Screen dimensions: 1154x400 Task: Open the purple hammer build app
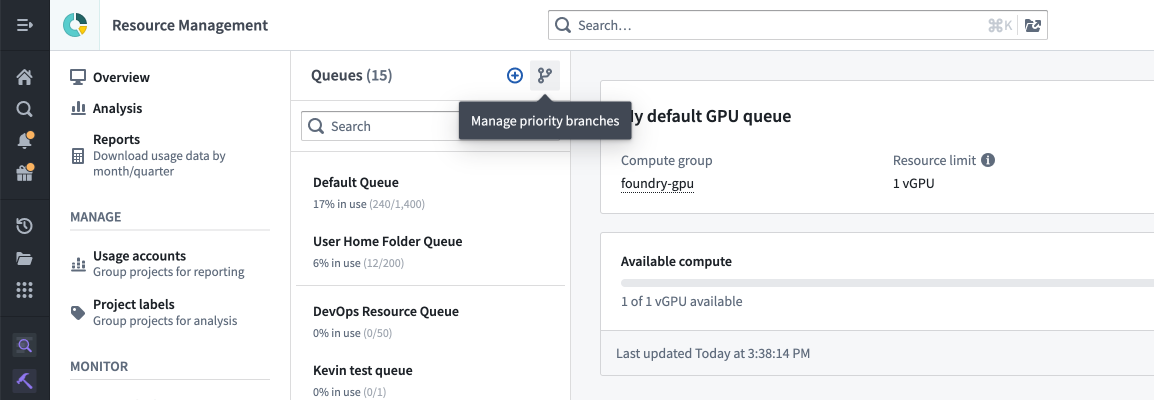(24, 381)
